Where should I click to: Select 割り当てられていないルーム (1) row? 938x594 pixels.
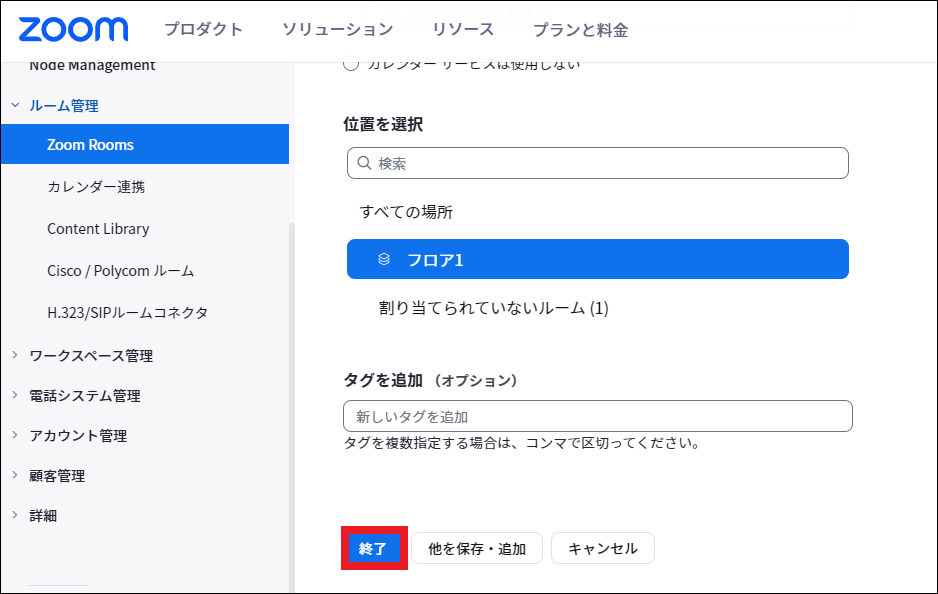pos(494,308)
